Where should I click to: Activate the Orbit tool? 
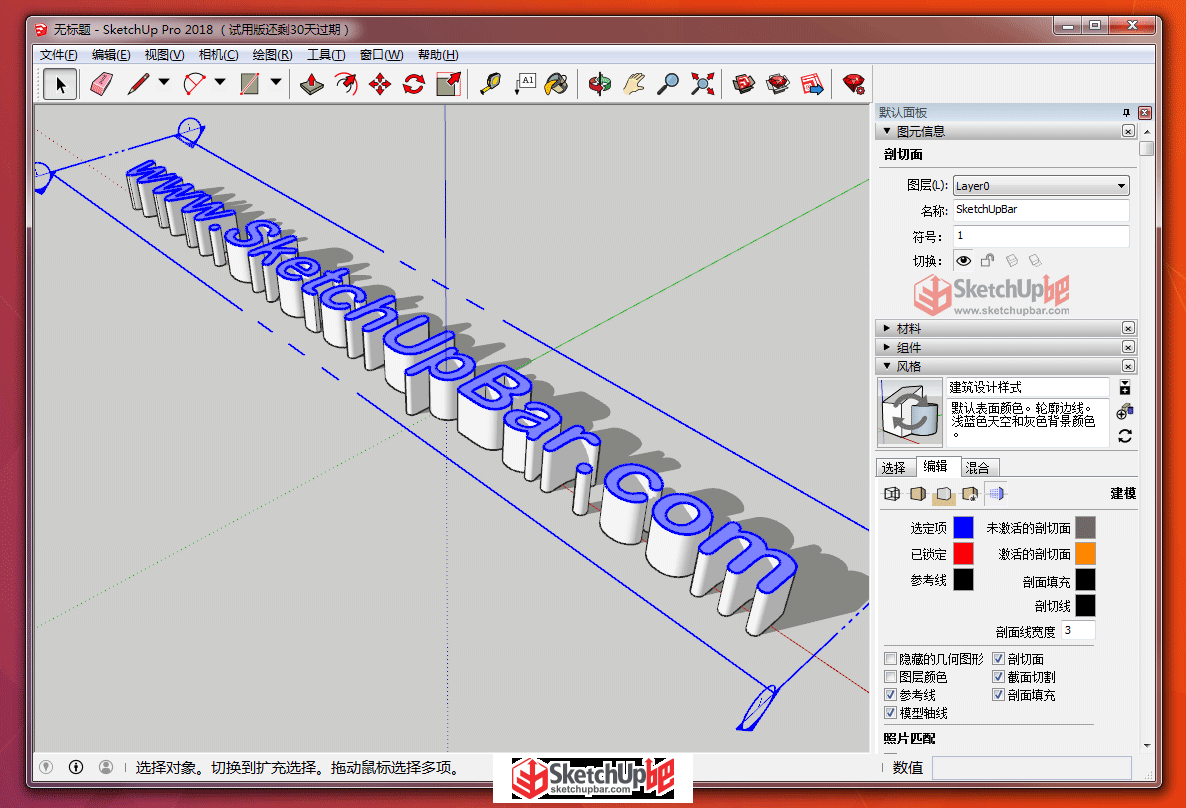click(x=600, y=84)
